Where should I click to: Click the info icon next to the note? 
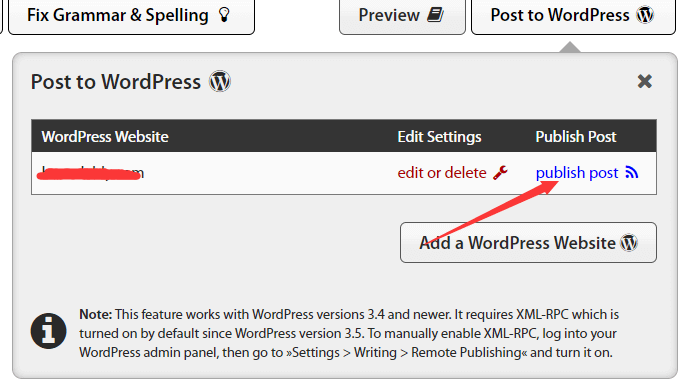coord(49,331)
